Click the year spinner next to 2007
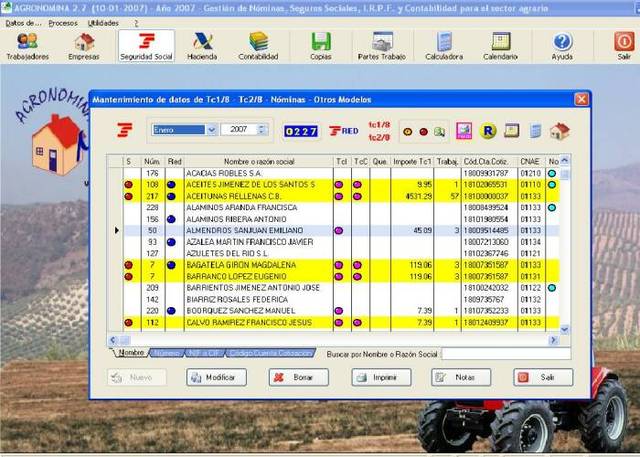Viewport: 640px width, 457px height. 262,130
